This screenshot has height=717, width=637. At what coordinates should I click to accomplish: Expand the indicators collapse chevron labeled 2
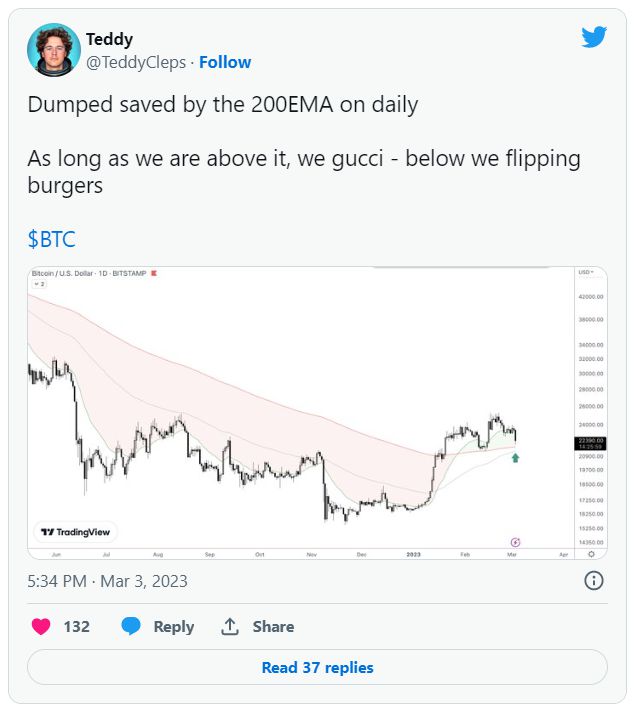[x=40, y=284]
